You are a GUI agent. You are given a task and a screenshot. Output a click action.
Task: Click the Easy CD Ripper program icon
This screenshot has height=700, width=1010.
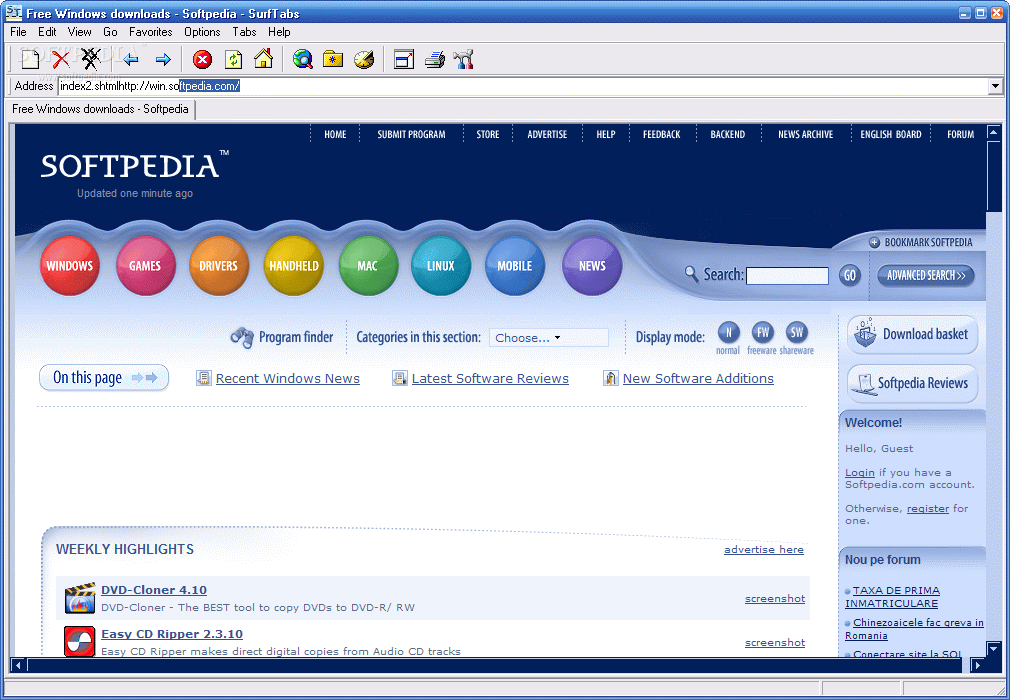(80, 641)
